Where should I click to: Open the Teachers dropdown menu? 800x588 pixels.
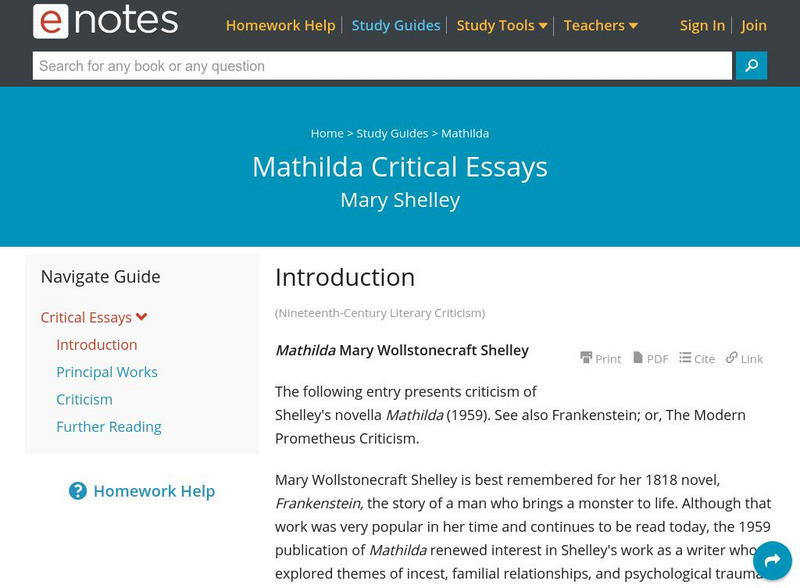pos(600,25)
